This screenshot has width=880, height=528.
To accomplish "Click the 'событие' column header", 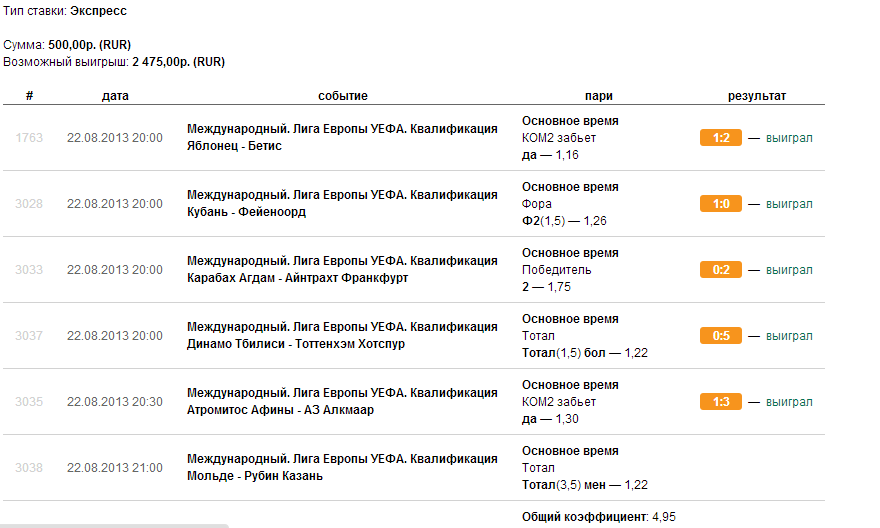I will (x=343, y=96).
